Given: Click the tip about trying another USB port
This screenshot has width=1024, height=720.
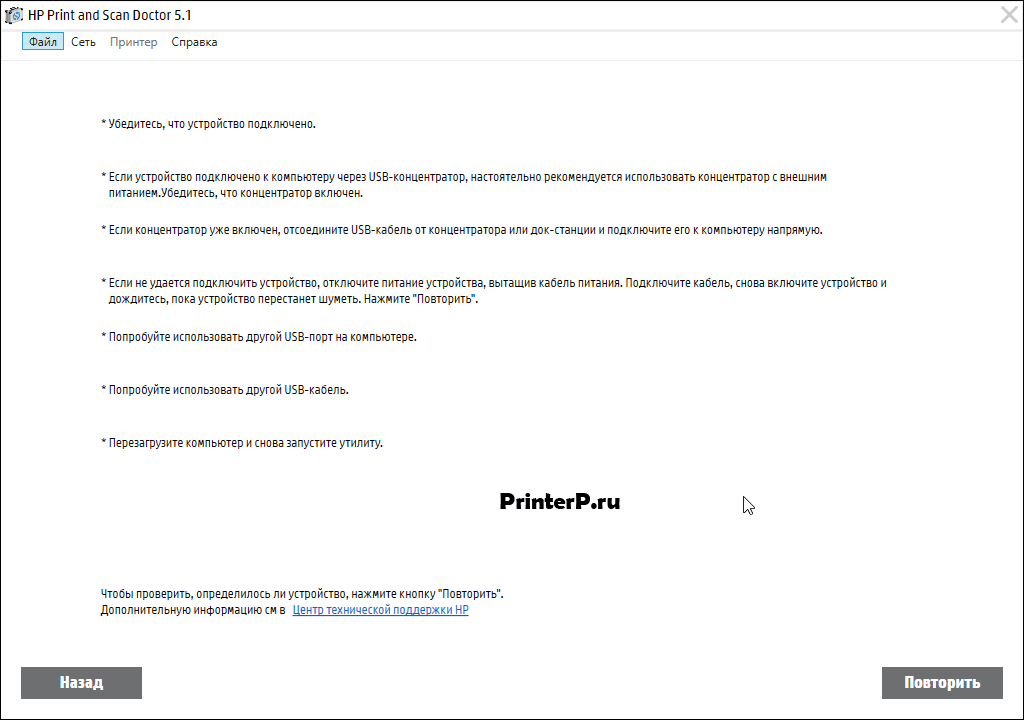Looking at the screenshot, I should pos(259,337).
